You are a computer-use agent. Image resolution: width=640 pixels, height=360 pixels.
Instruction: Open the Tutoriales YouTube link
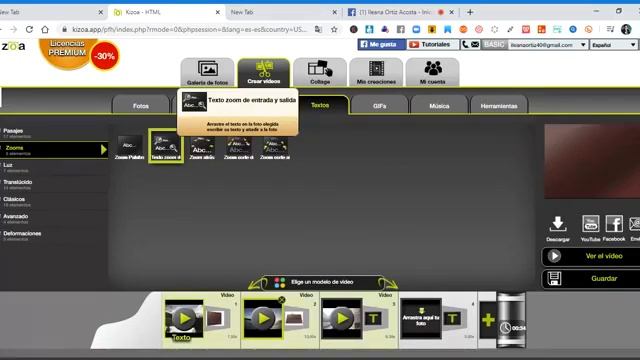(433, 44)
